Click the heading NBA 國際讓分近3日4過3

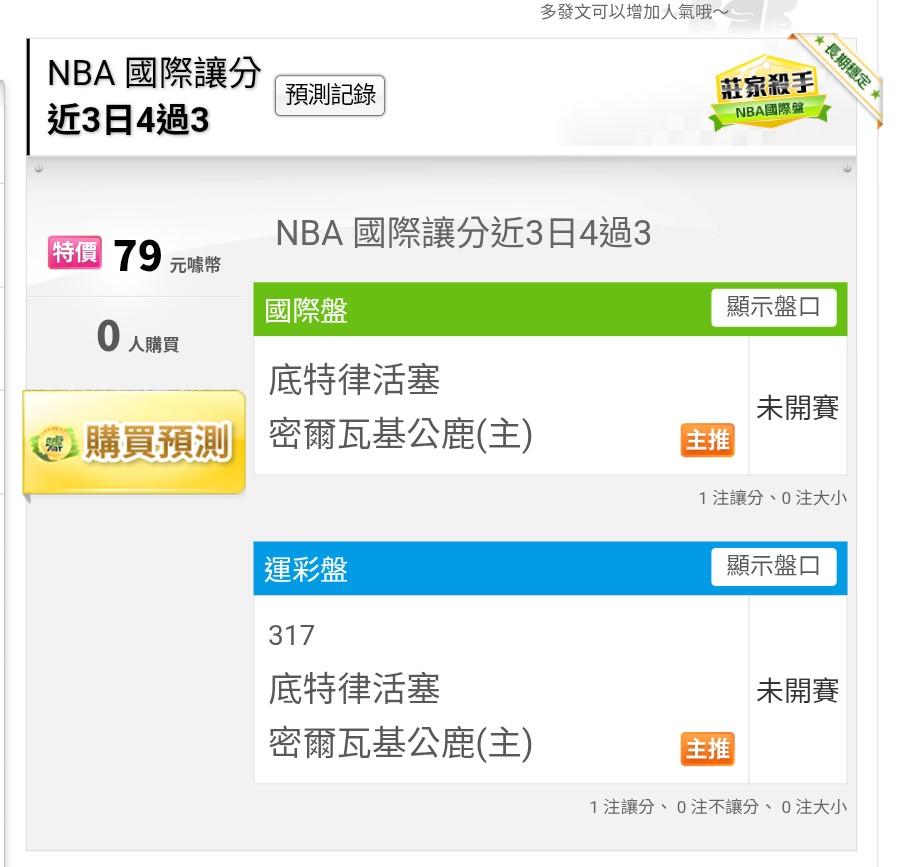pyautogui.click(x=463, y=234)
